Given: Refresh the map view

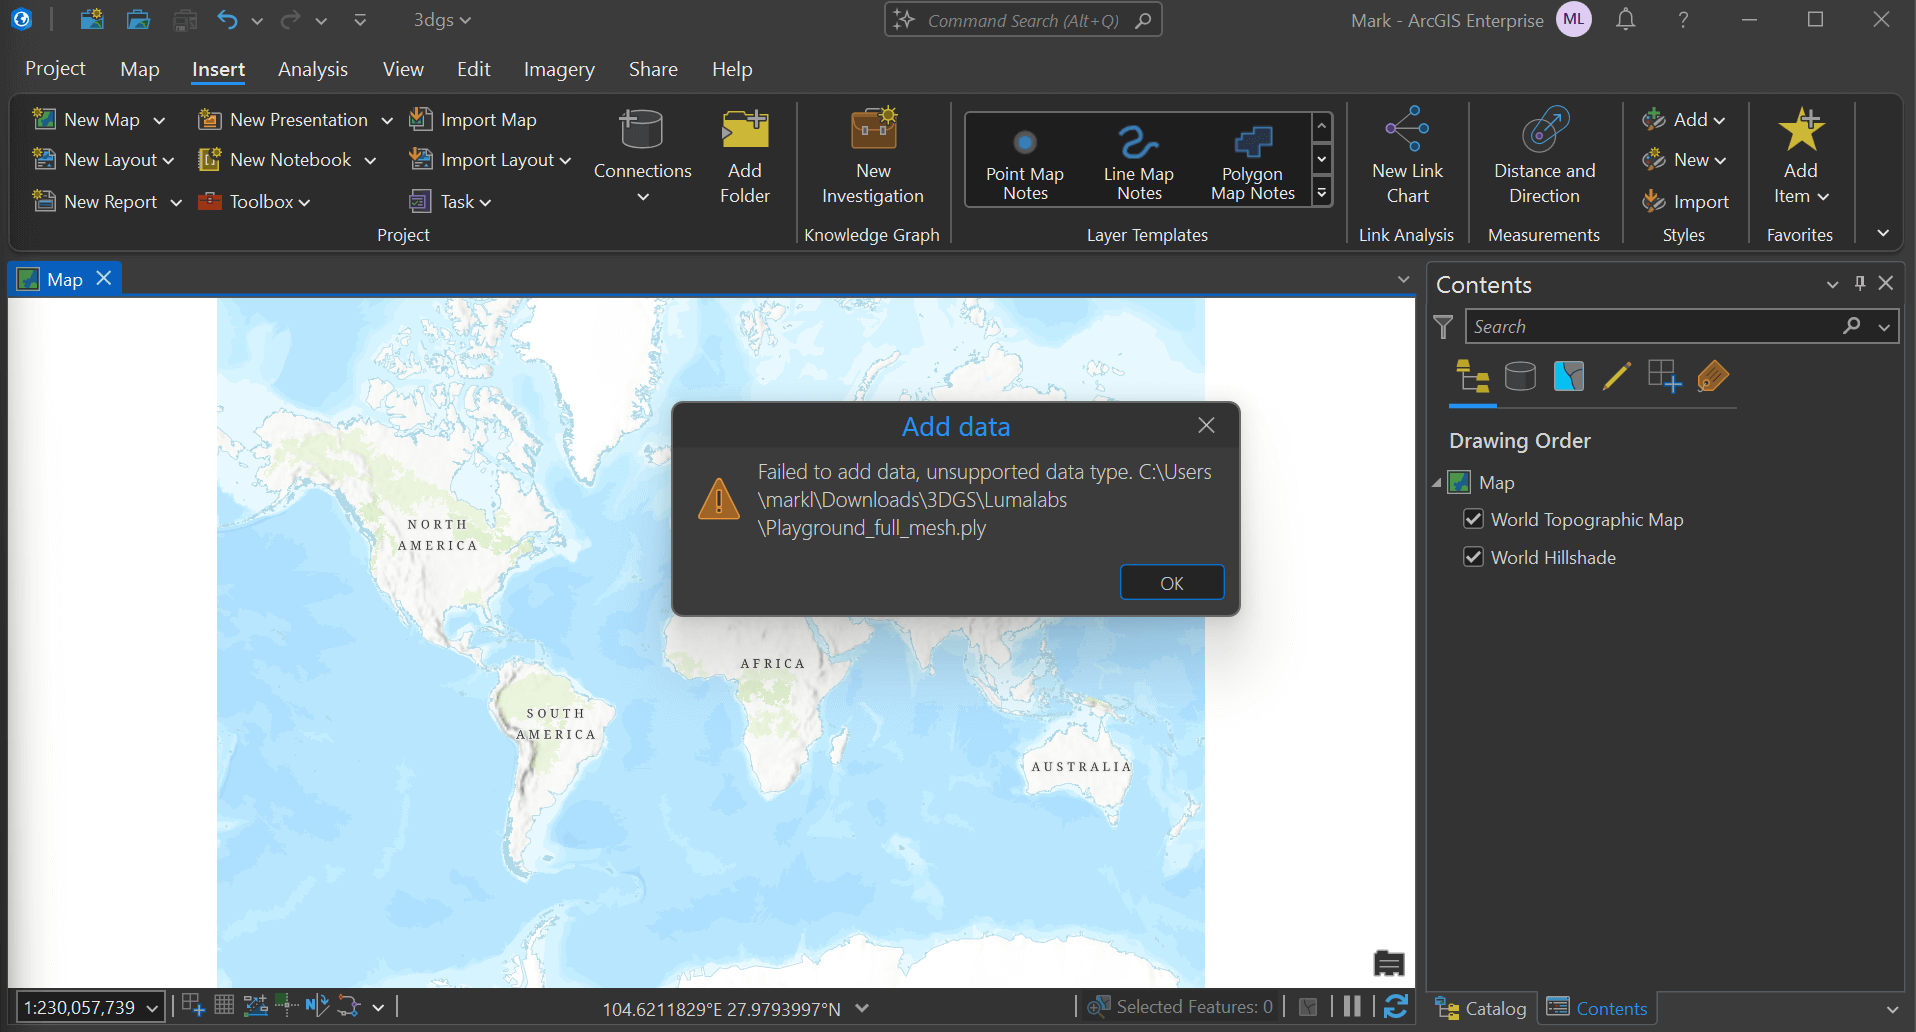Looking at the screenshot, I should click(x=1397, y=1006).
